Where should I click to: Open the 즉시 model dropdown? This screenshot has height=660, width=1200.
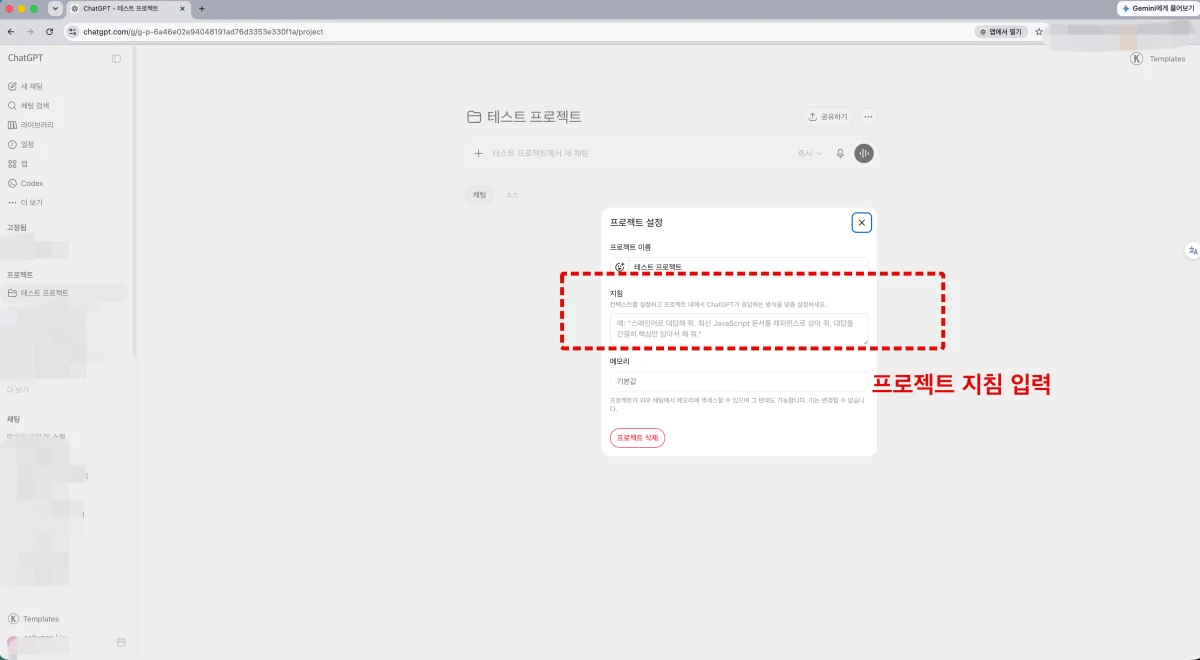click(809, 153)
